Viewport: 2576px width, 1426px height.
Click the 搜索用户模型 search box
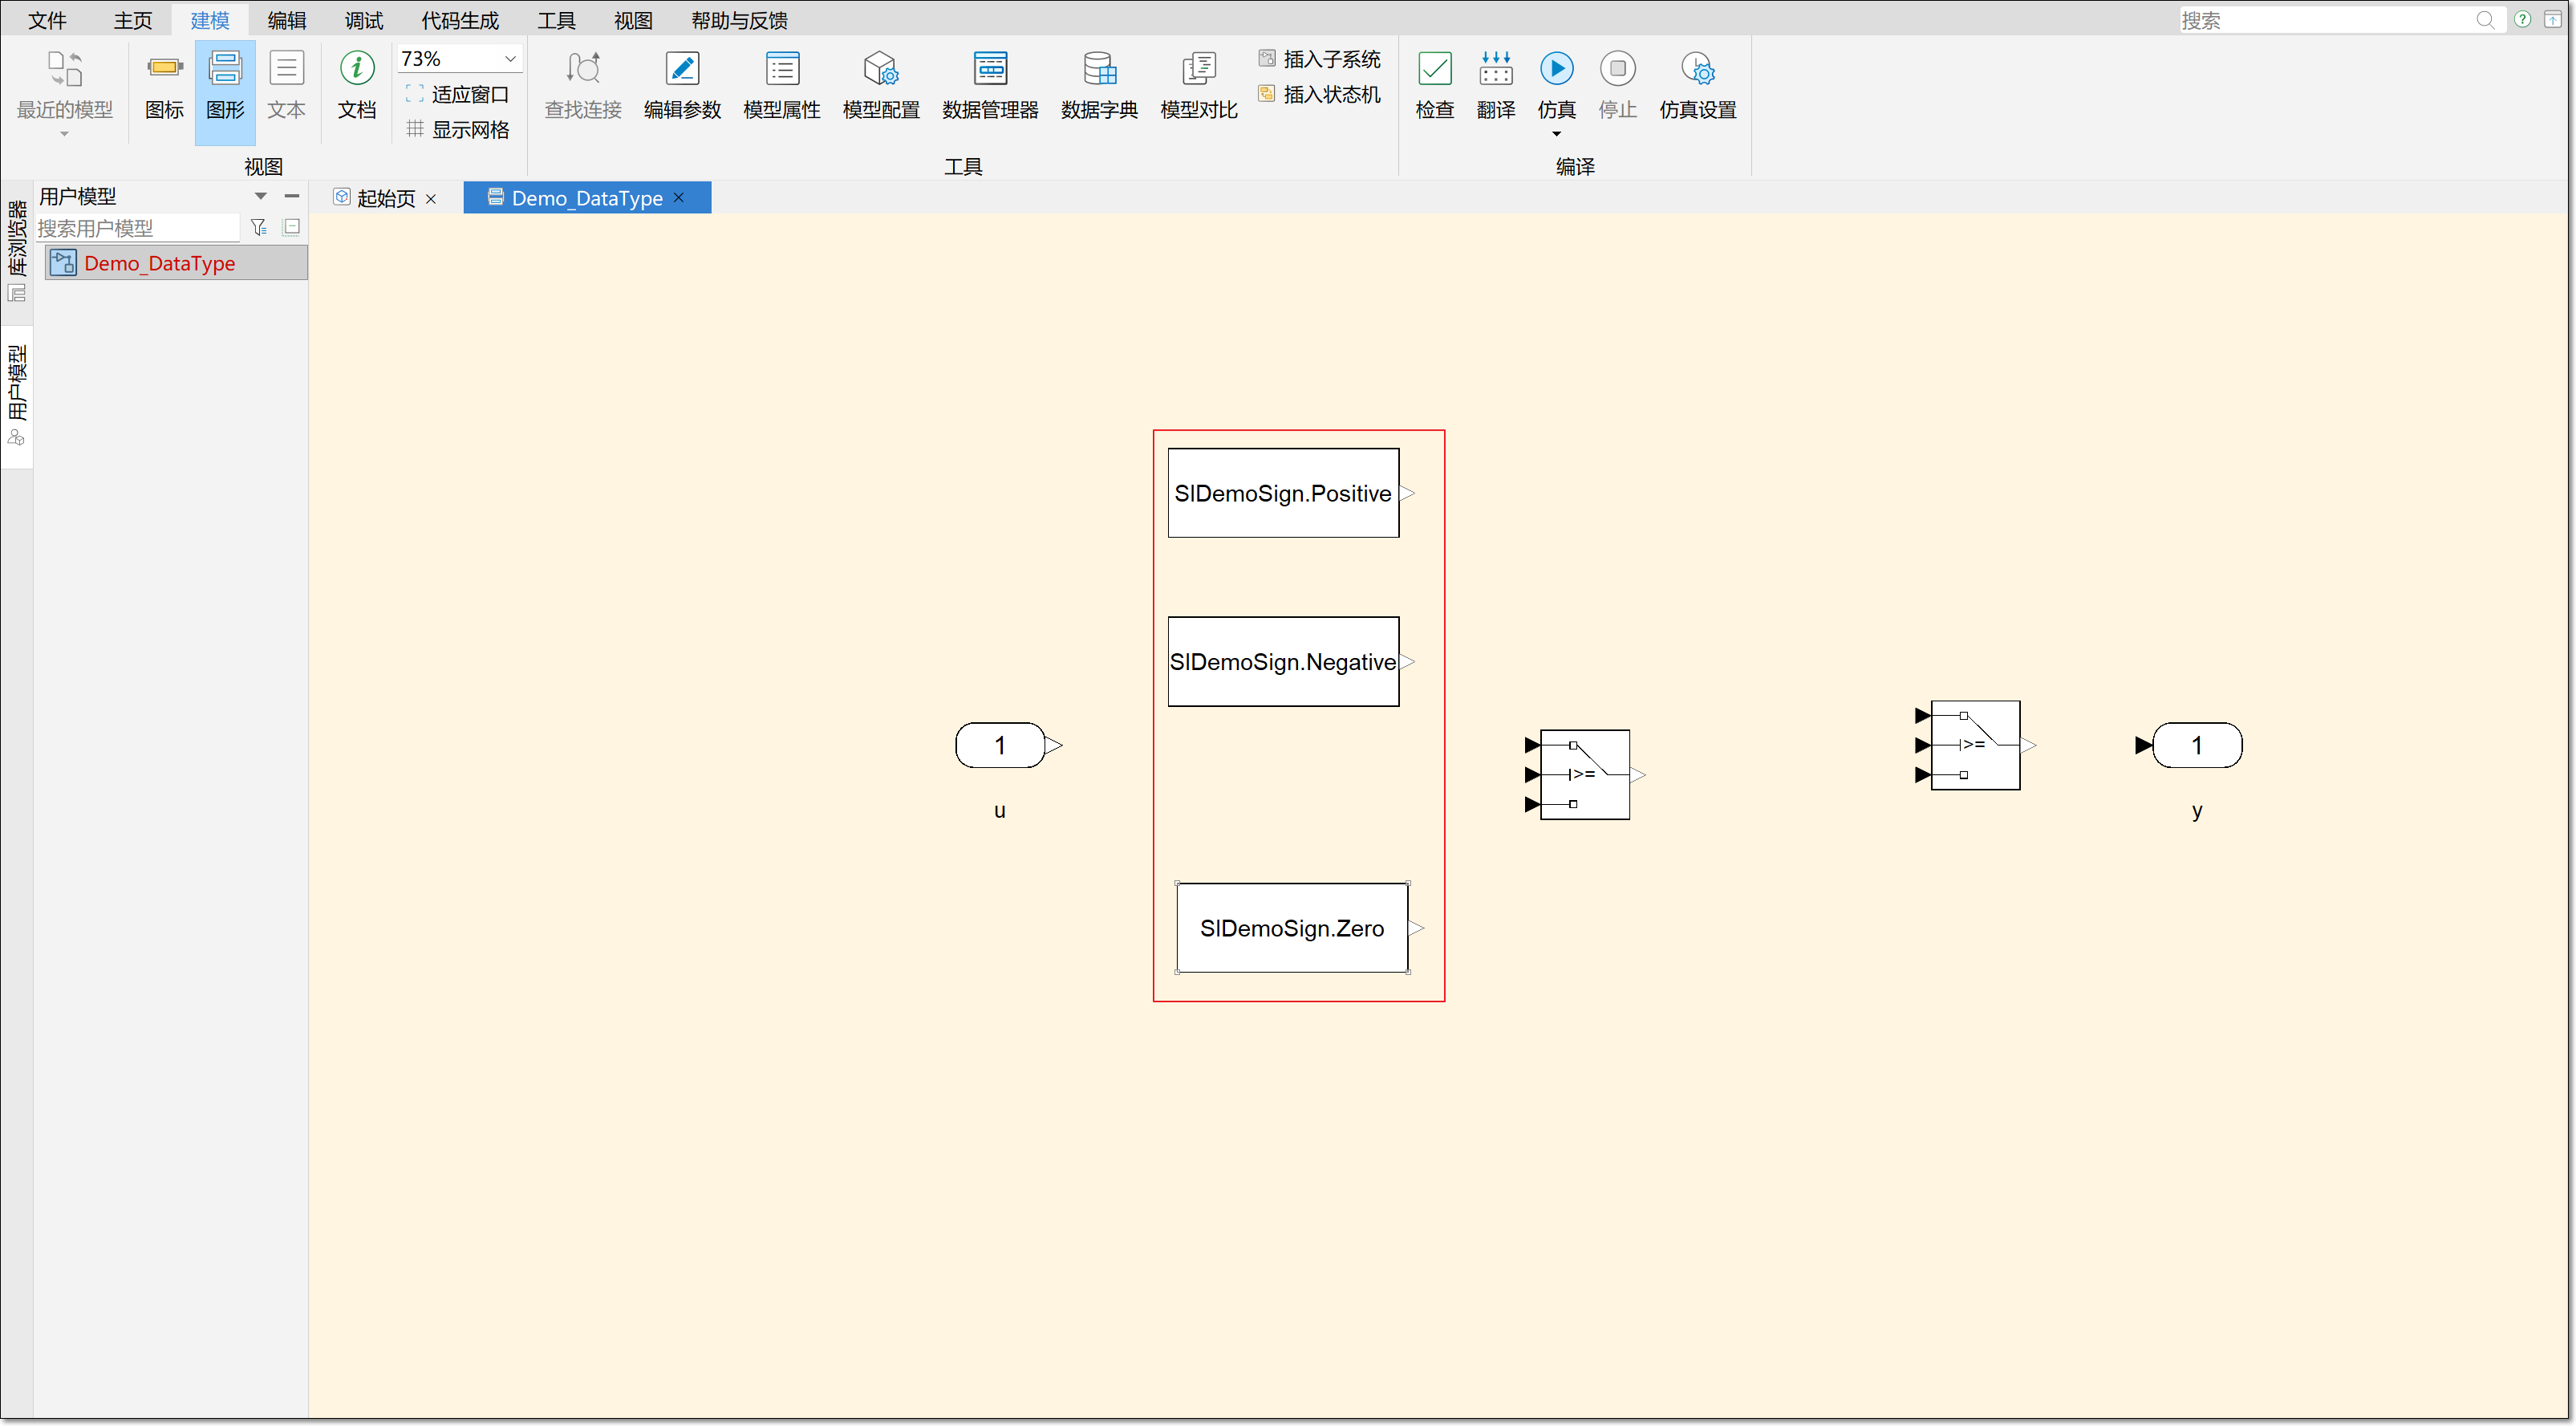(138, 228)
